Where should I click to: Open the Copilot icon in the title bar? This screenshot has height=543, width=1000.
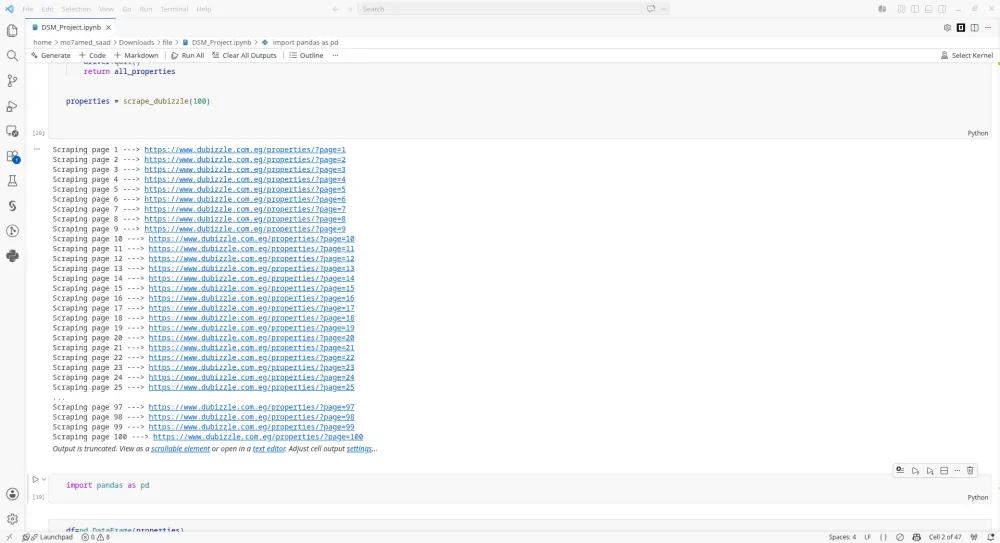882,9
